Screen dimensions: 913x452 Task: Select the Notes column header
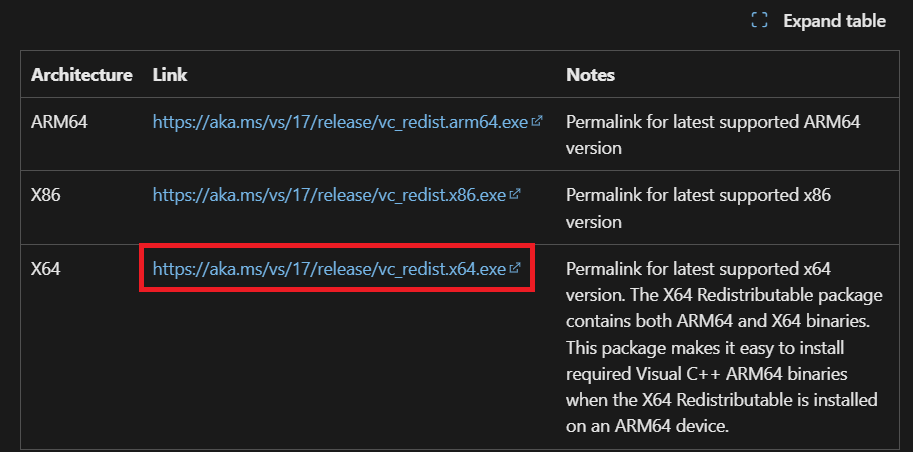pyautogui.click(x=590, y=75)
